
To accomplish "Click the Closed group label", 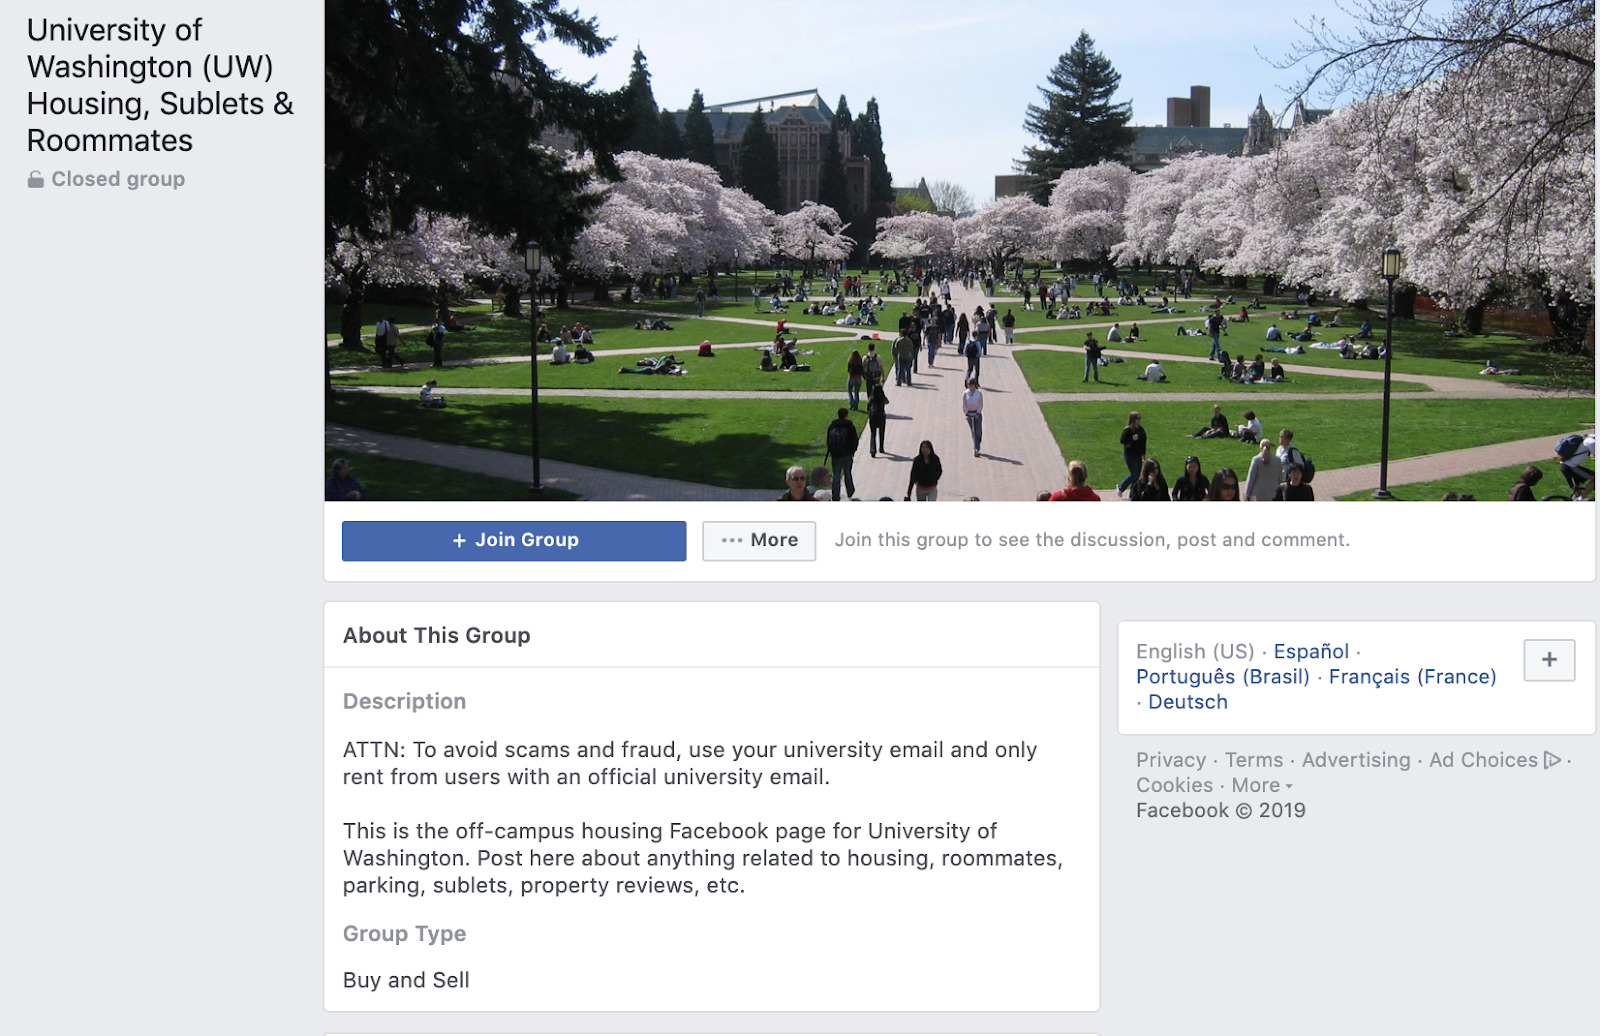I will [x=118, y=180].
